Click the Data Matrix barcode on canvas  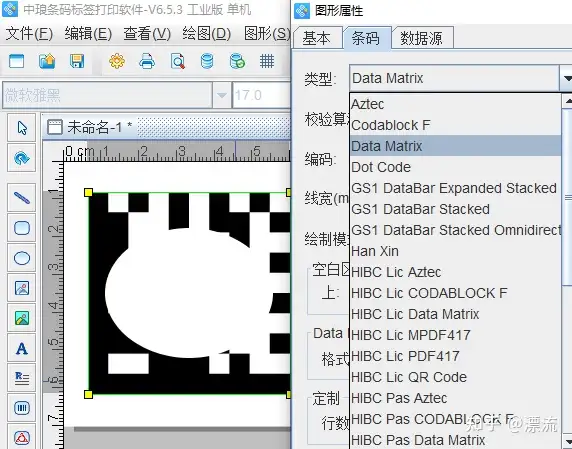(189, 294)
